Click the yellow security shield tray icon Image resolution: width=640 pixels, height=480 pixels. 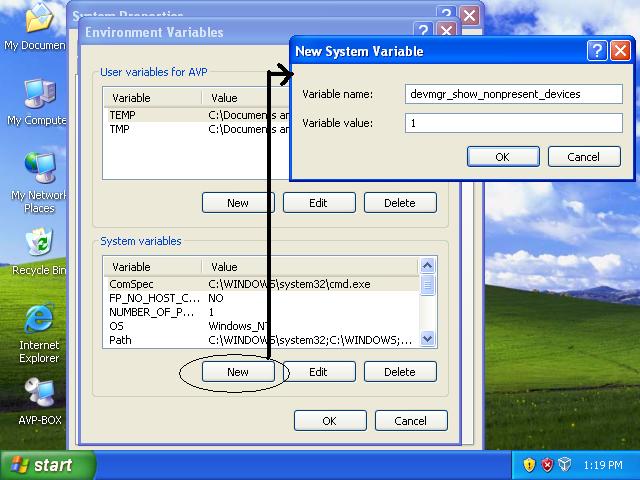(529, 464)
